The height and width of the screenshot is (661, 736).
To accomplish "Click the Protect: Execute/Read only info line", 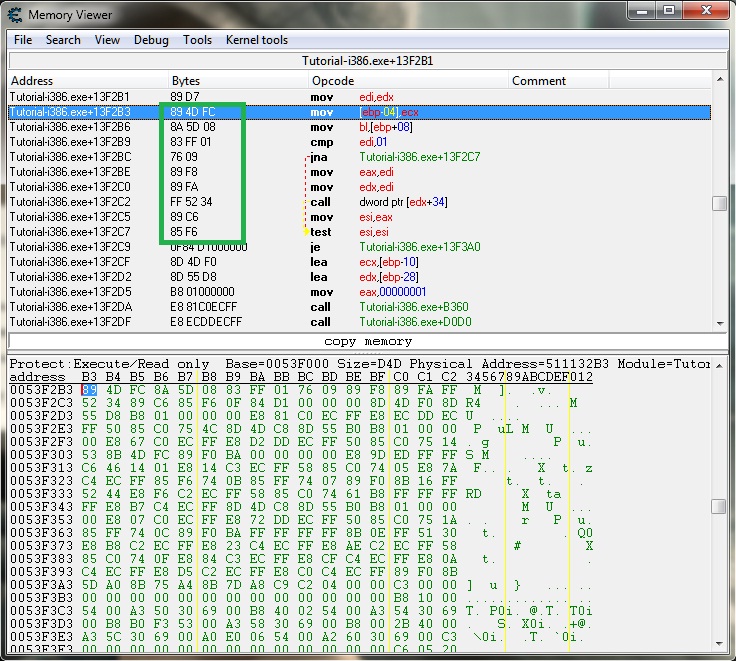I will [x=109, y=364].
